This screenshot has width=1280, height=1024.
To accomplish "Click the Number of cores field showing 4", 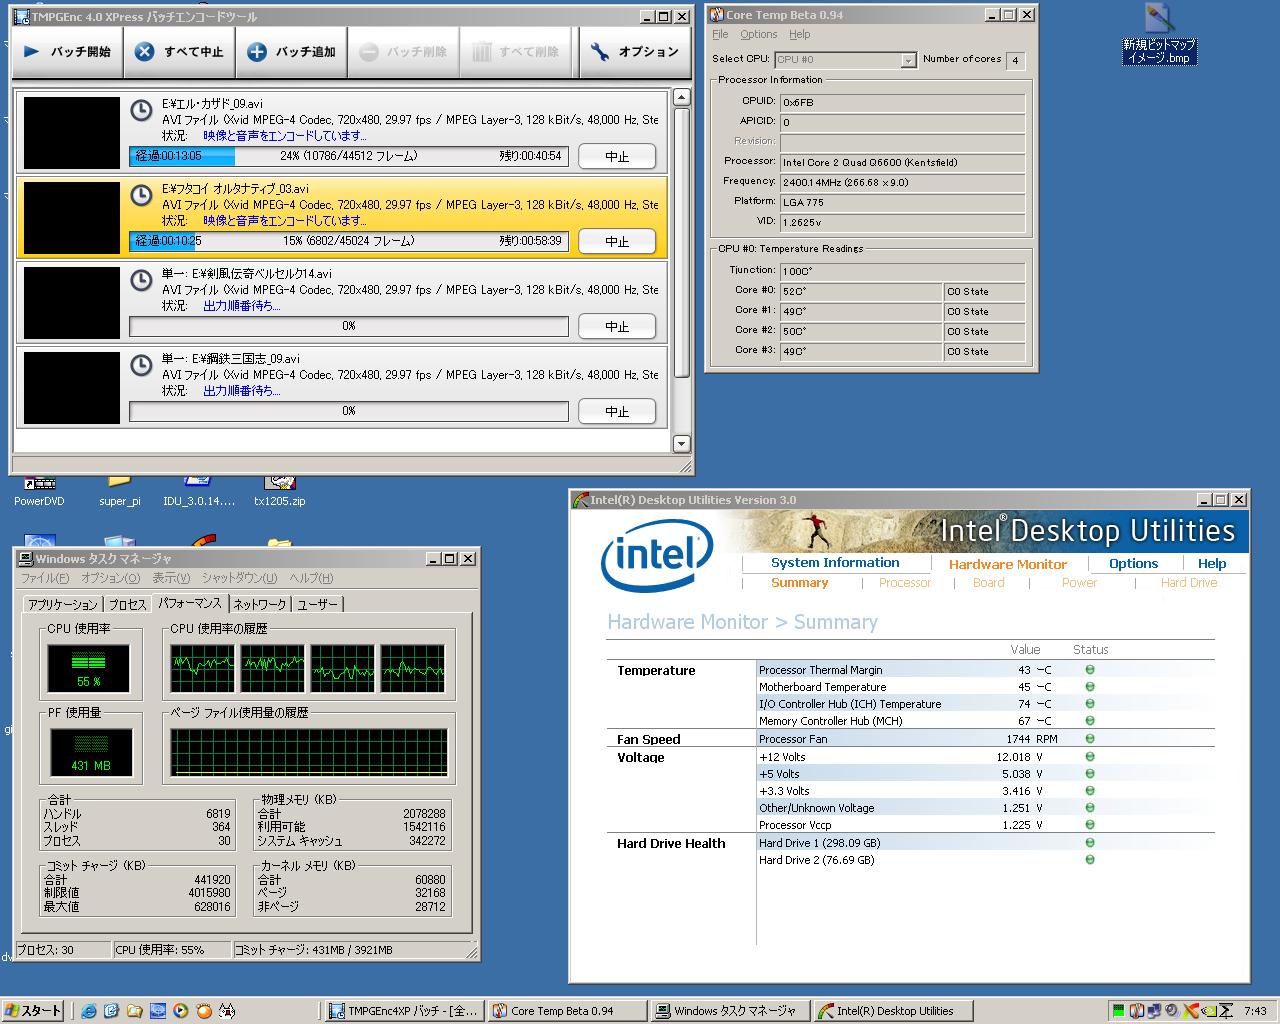I will [1015, 60].
